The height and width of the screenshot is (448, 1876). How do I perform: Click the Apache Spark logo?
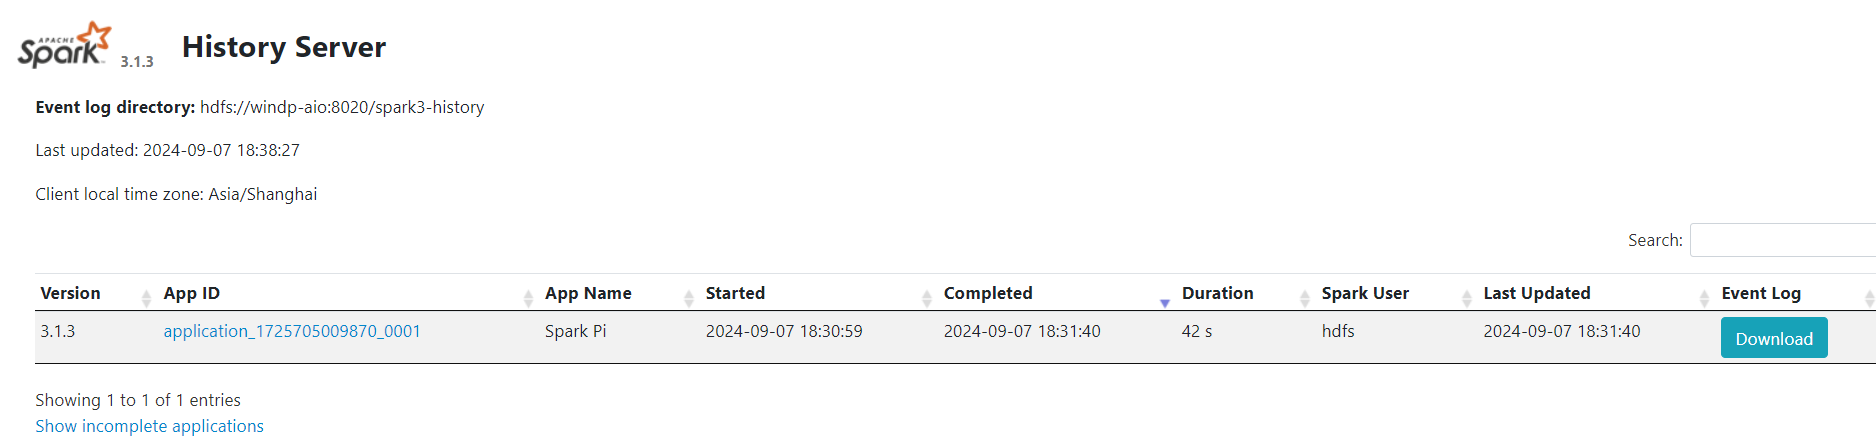click(x=64, y=46)
